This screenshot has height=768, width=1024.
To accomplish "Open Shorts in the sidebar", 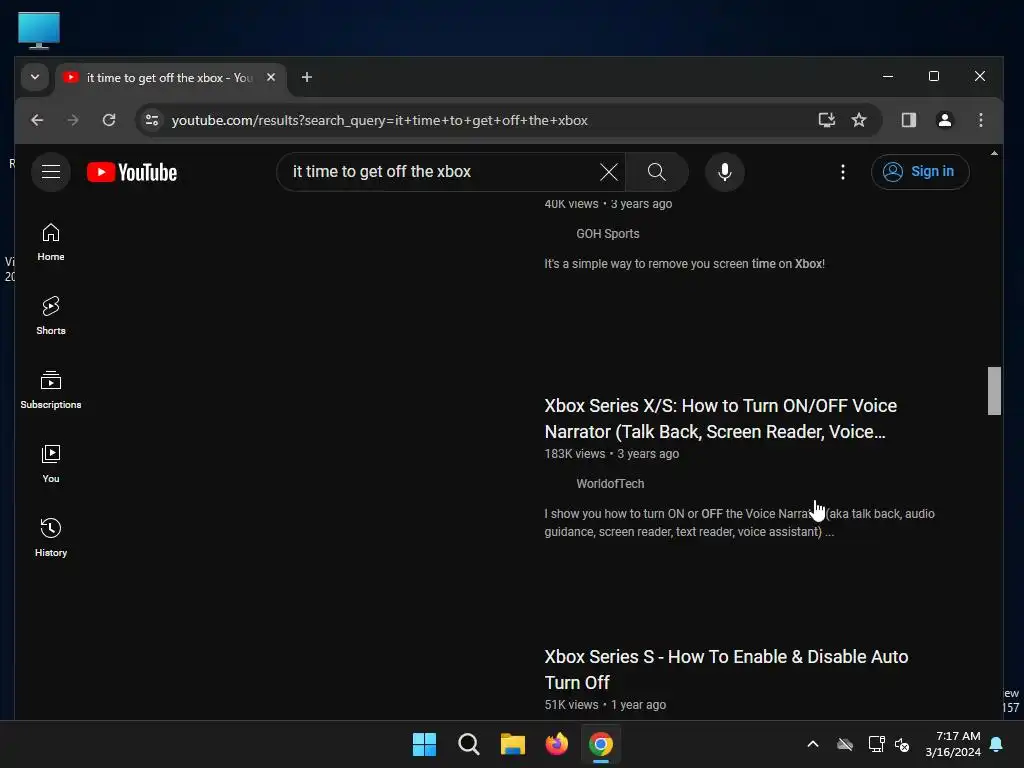I will tap(51, 316).
